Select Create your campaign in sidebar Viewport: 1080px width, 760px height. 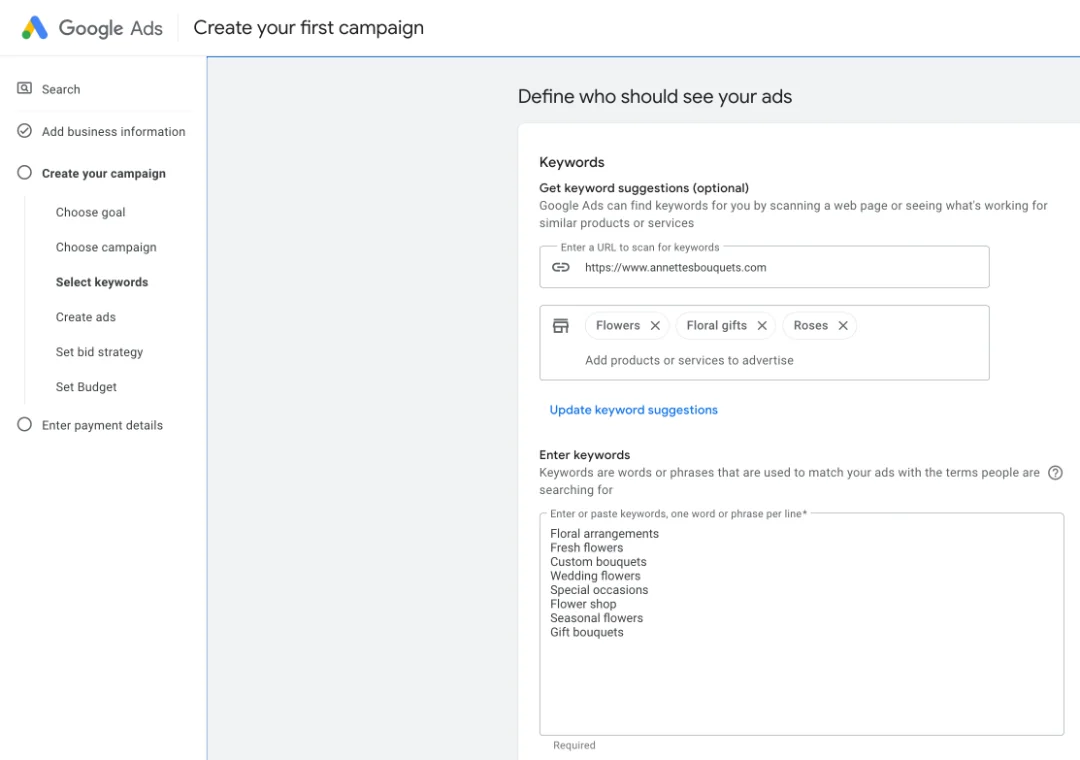pyautogui.click(x=104, y=174)
